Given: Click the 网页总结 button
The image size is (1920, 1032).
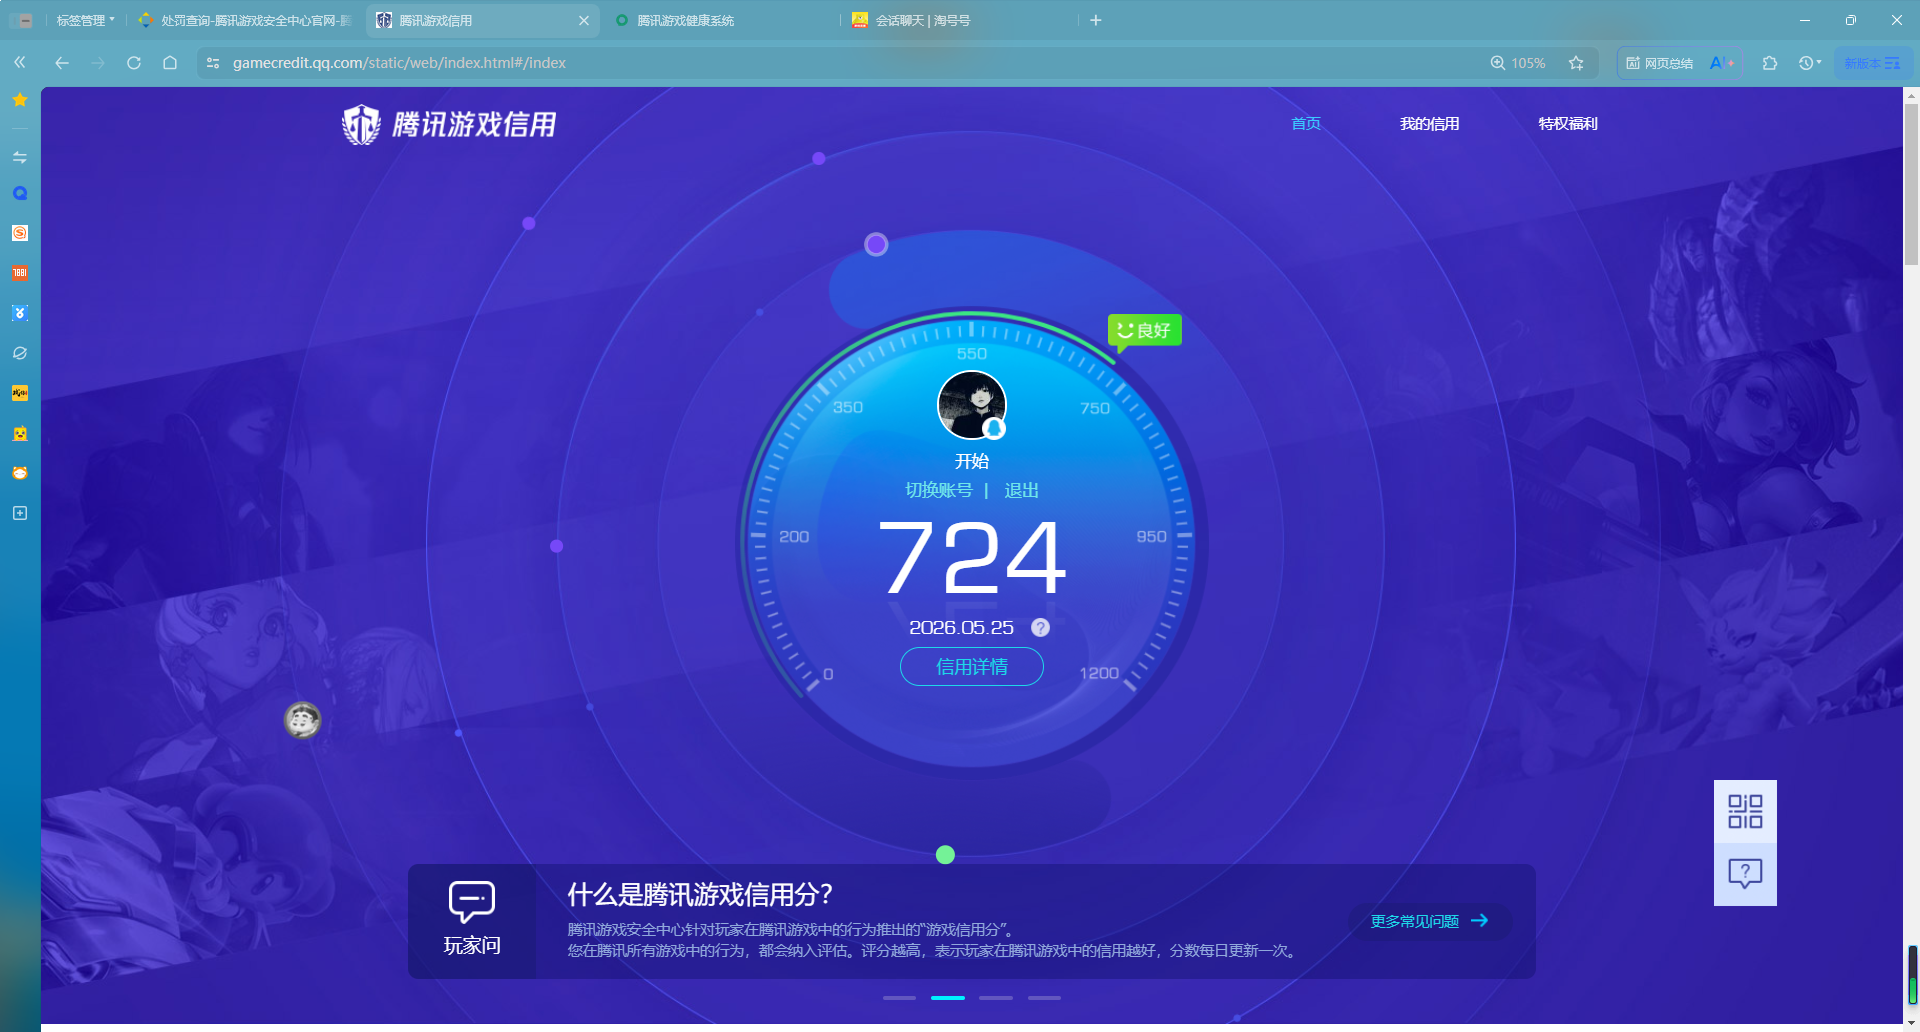Looking at the screenshot, I should click(x=1660, y=63).
